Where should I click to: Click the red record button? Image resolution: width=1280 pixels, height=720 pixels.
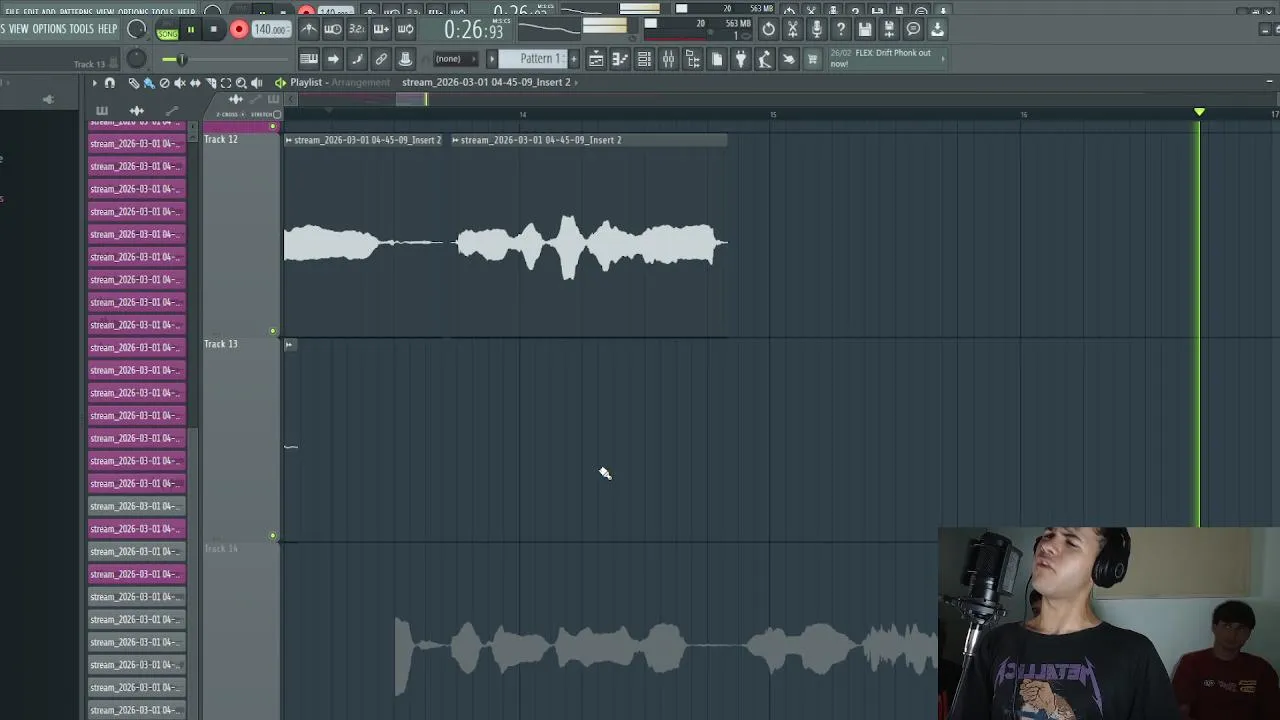pos(239,30)
